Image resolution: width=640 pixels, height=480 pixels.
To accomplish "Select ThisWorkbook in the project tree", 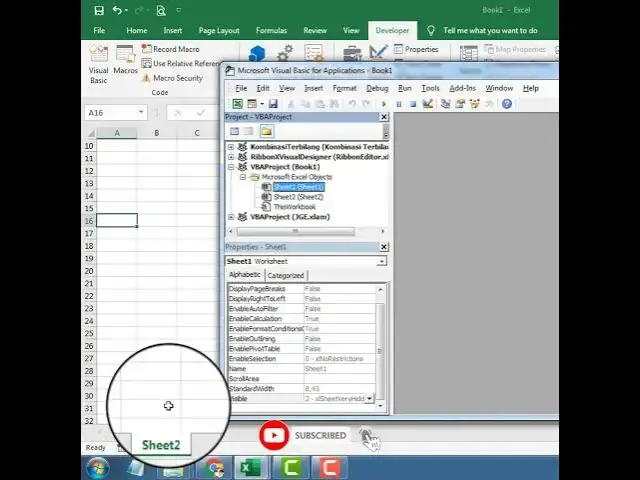I will (x=294, y=207).
